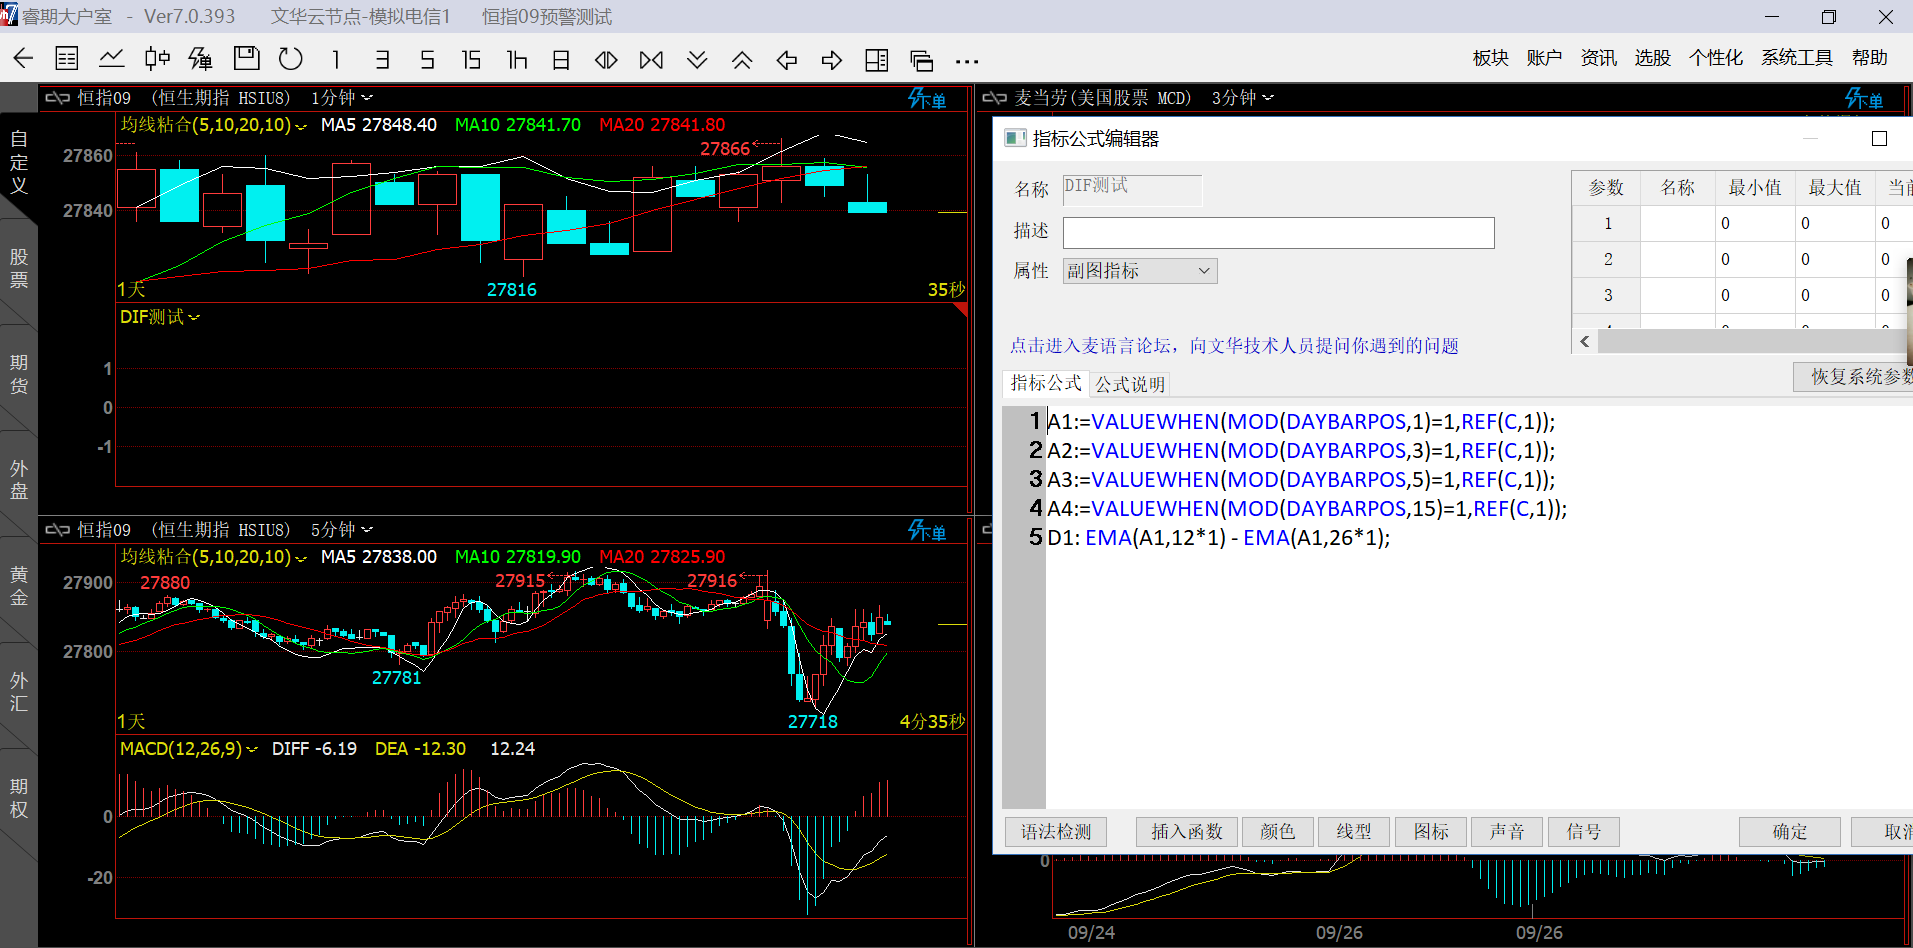This screenshot has width=1913, height=948.
Task: Open the 系统工具 menu
Action: click(x=1796, y=58)
